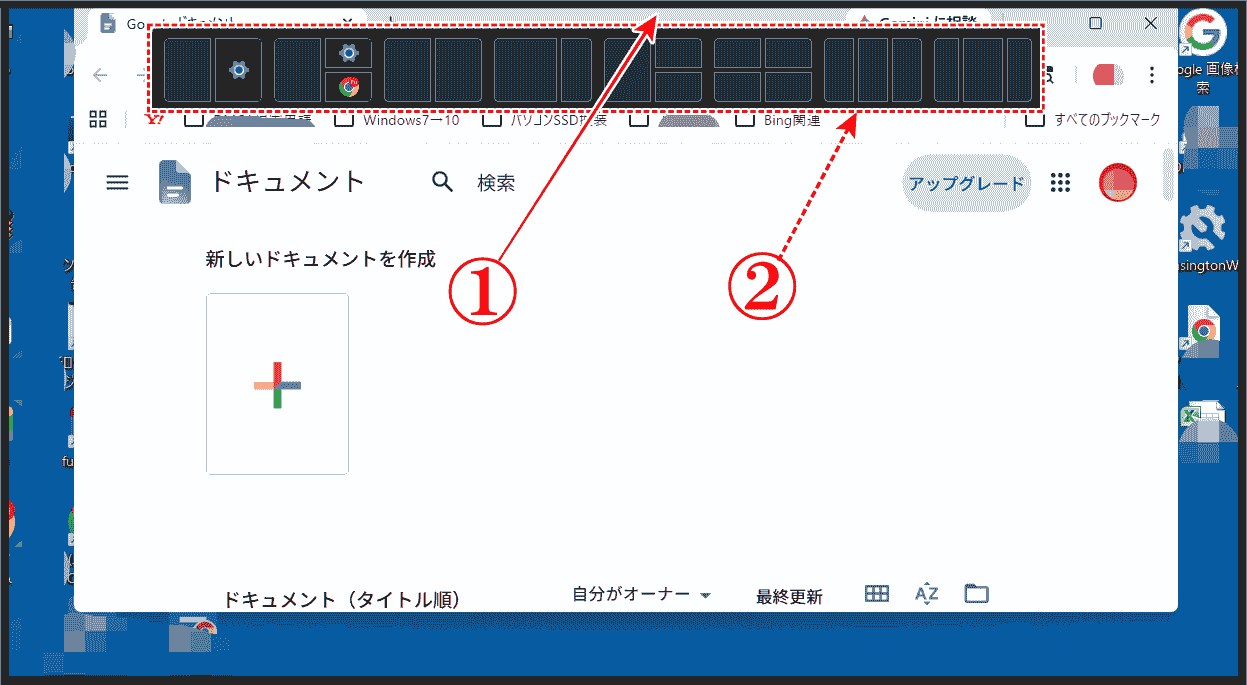Open the パソコンSSD換装 bookmark folder
This screenshot has width=1247, height=685.
click(x=546, y=120)
